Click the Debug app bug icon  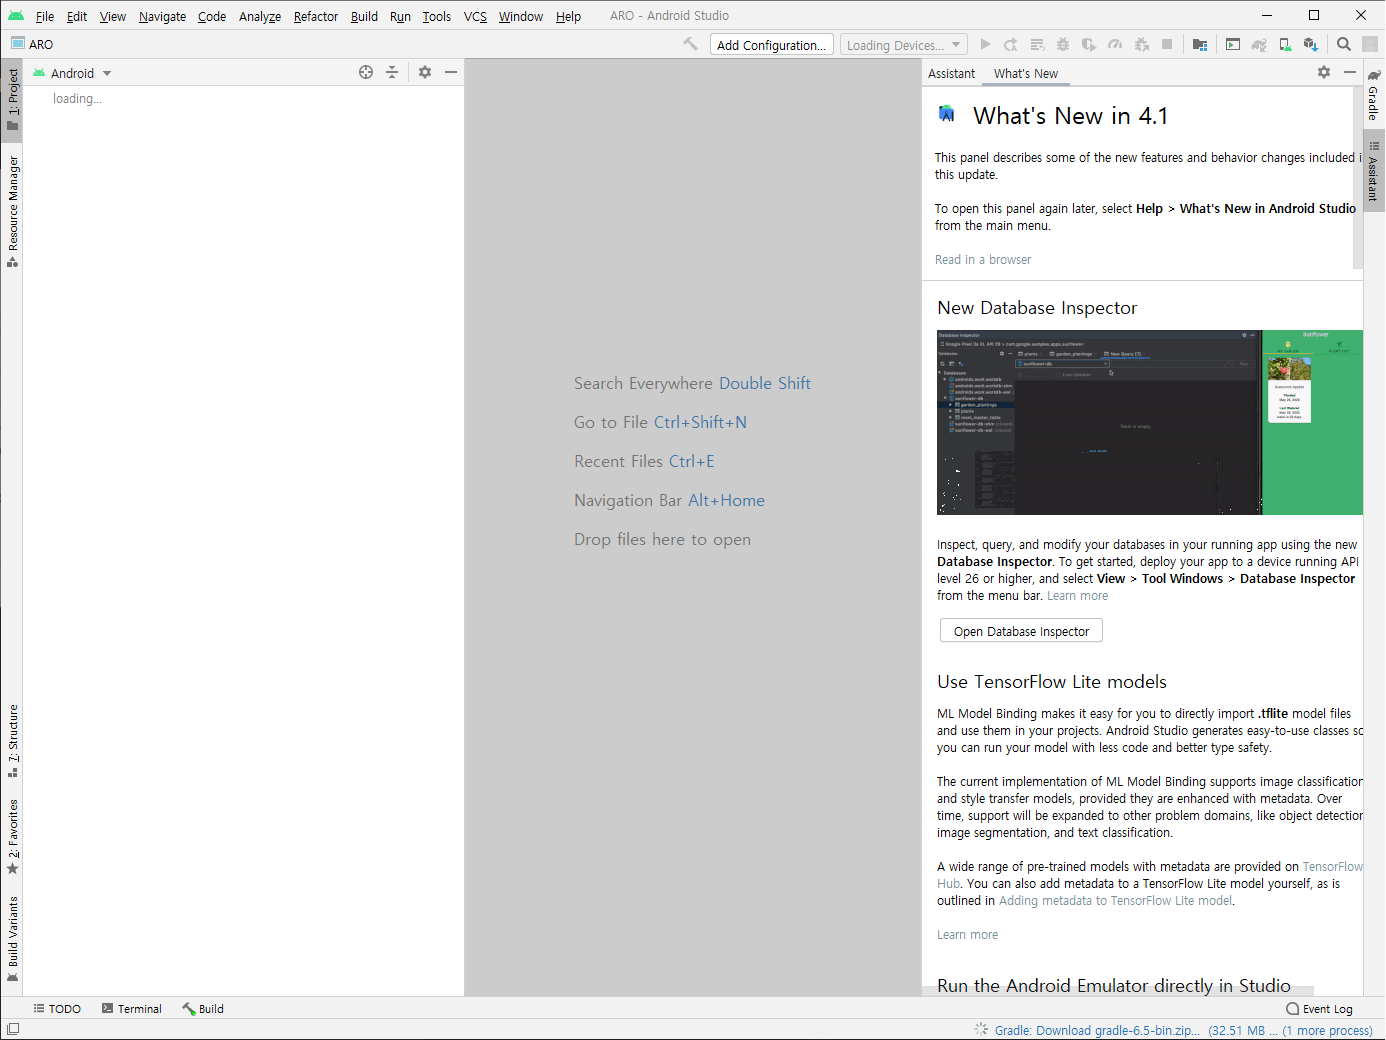[1063, 44]
